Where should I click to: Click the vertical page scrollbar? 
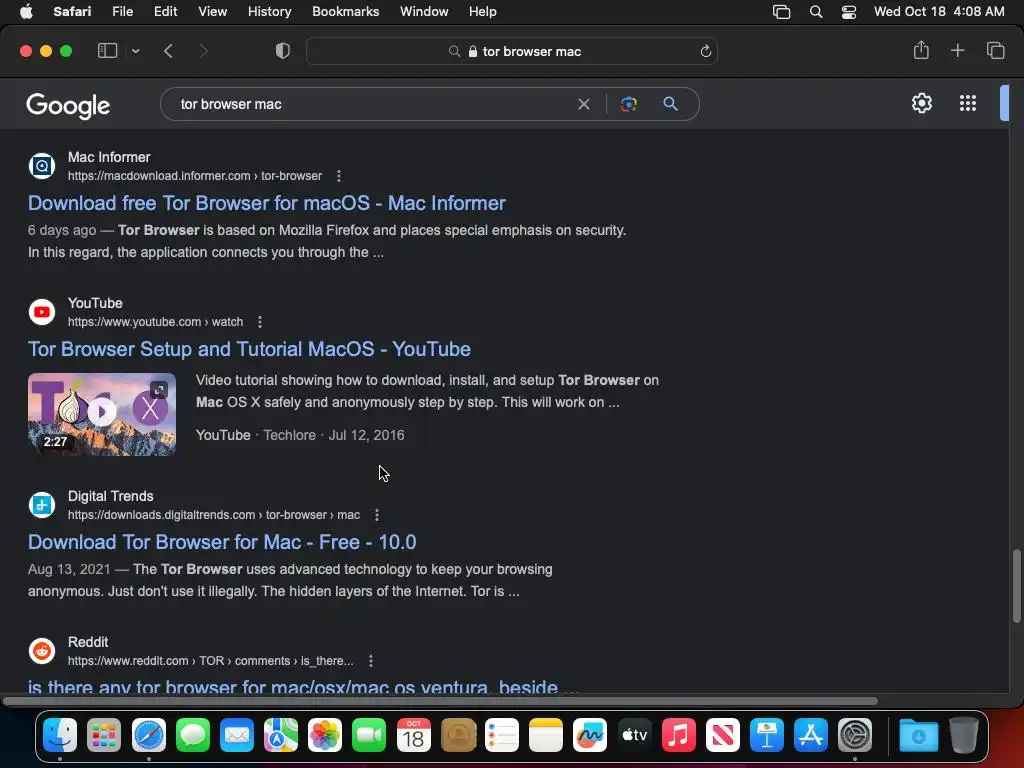click(1016, 586)
